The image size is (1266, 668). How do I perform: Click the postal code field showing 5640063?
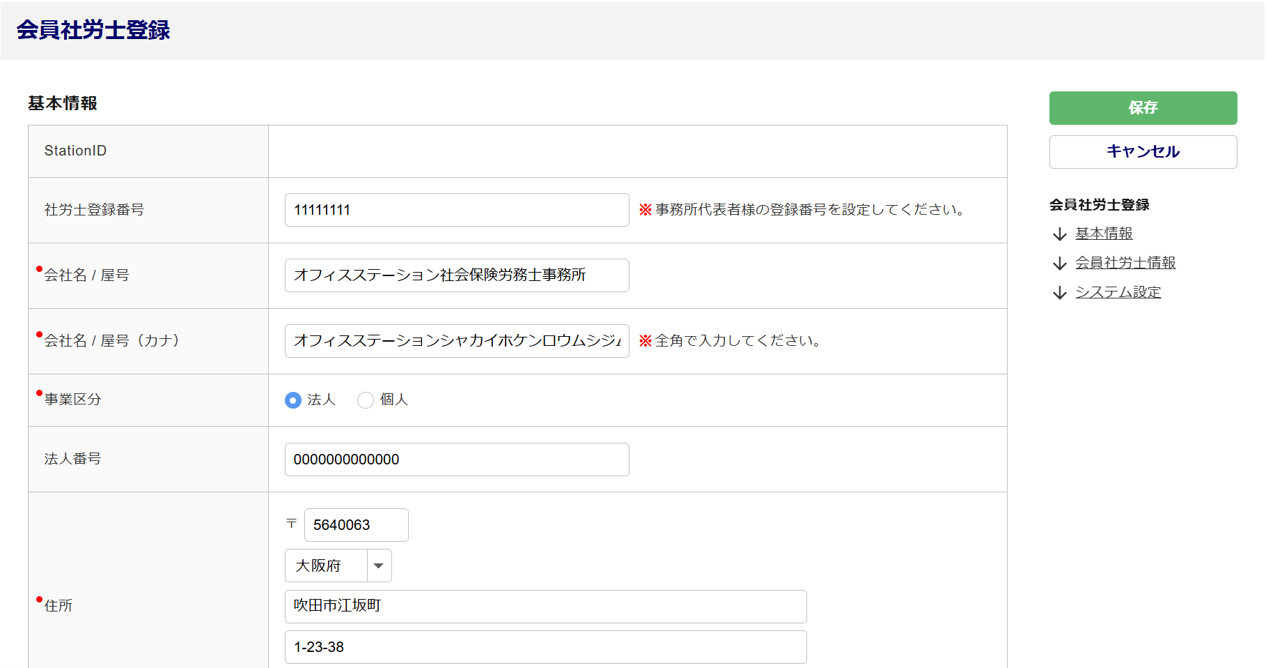click(356, 525)
